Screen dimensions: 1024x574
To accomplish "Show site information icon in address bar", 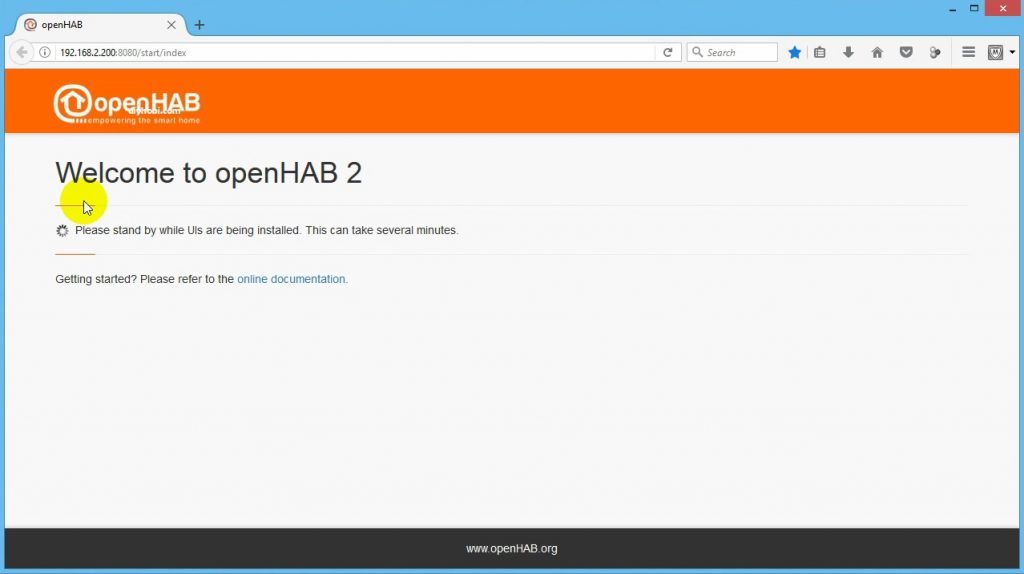I will (44, 52).
